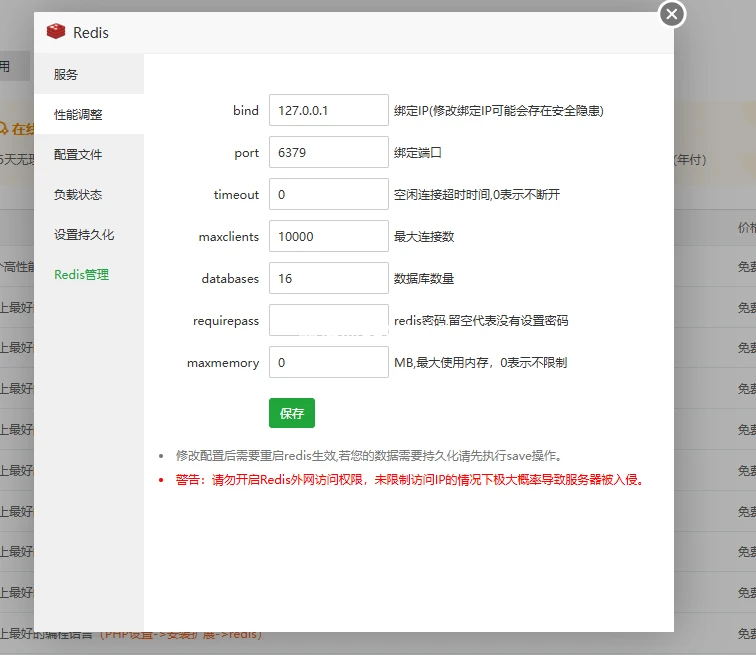Select the maxclients input with 10000
Image resolution: width=756 pixels, height=655 pixels.
(x=329, y=236)
